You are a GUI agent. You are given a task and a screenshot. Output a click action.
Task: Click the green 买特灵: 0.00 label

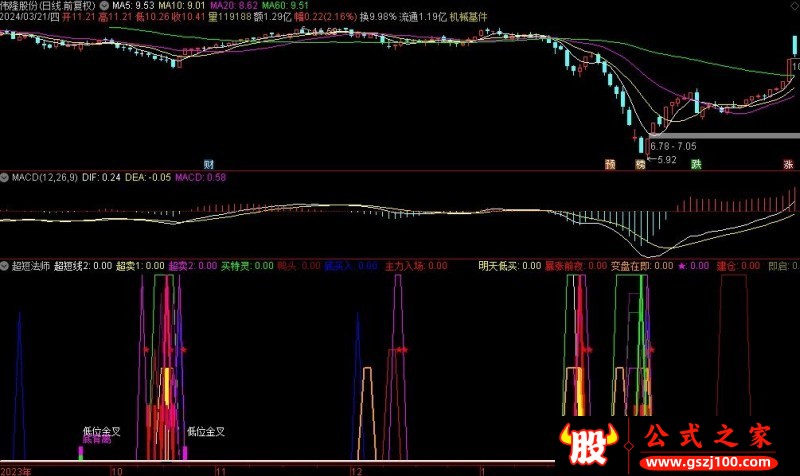tap(247, 266)
